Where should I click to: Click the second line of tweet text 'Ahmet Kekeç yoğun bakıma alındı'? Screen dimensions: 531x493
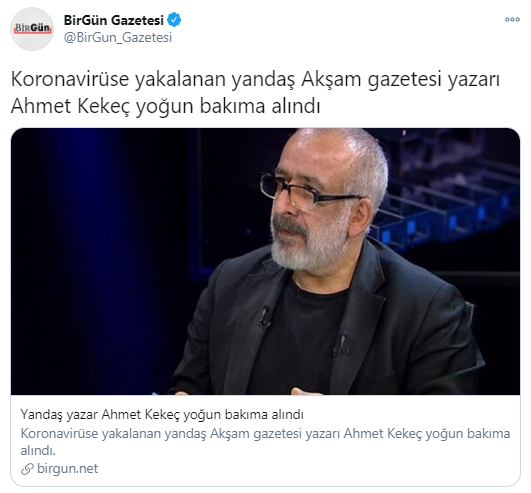tap(165, 106)
